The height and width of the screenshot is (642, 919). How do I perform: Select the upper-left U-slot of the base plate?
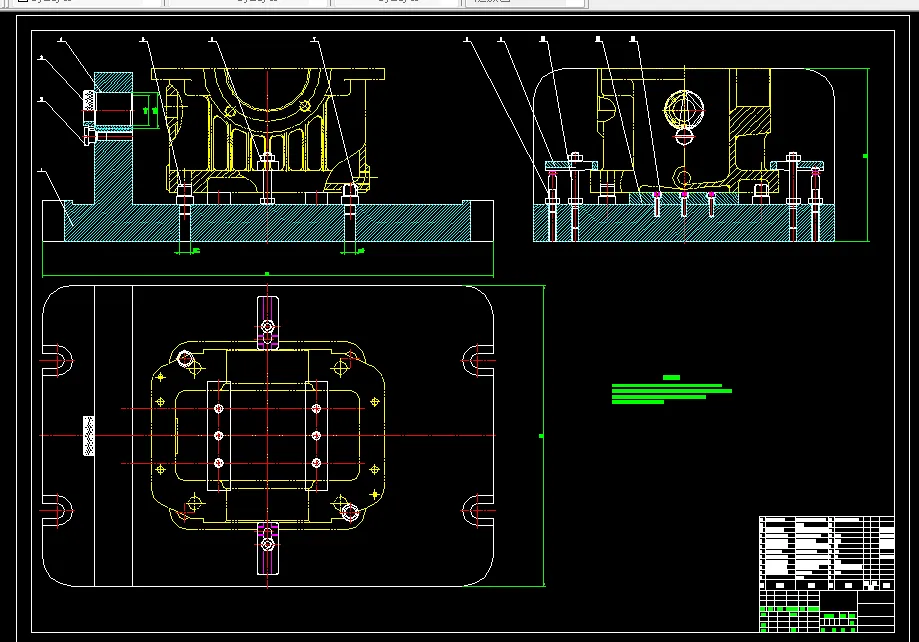(57, 361)
